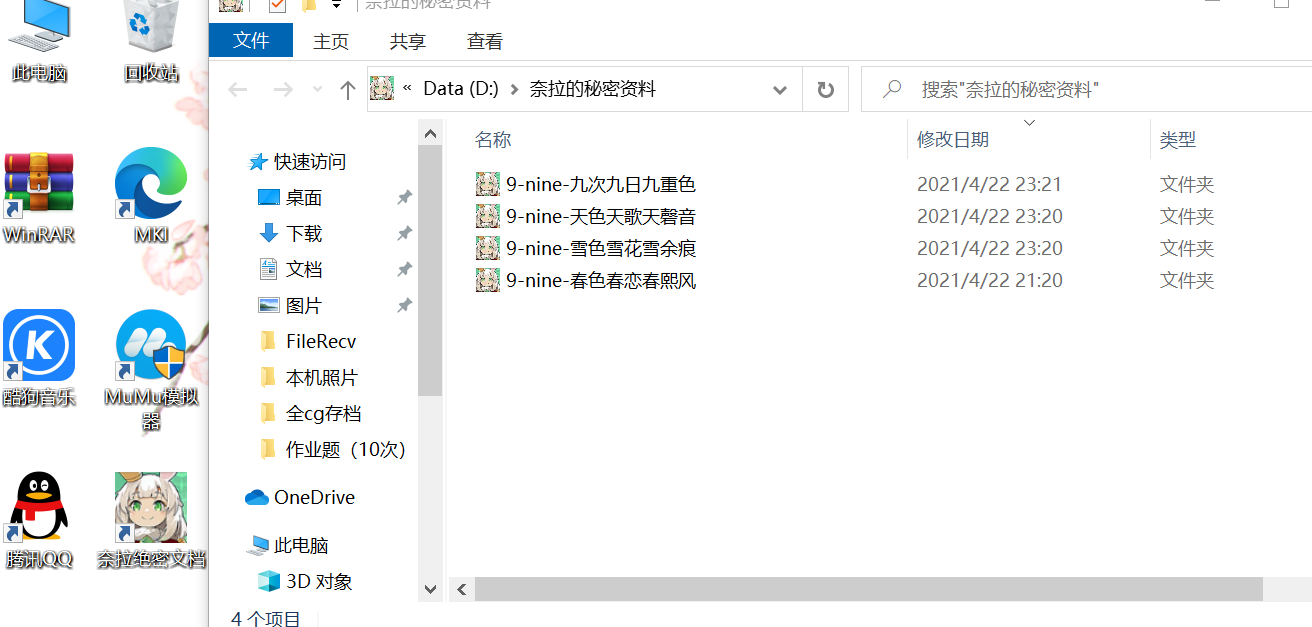Open 本机照片 folder in navigation pane
Screen dimensions: 1312x627
pyautogui.click(x=320, y=378)
